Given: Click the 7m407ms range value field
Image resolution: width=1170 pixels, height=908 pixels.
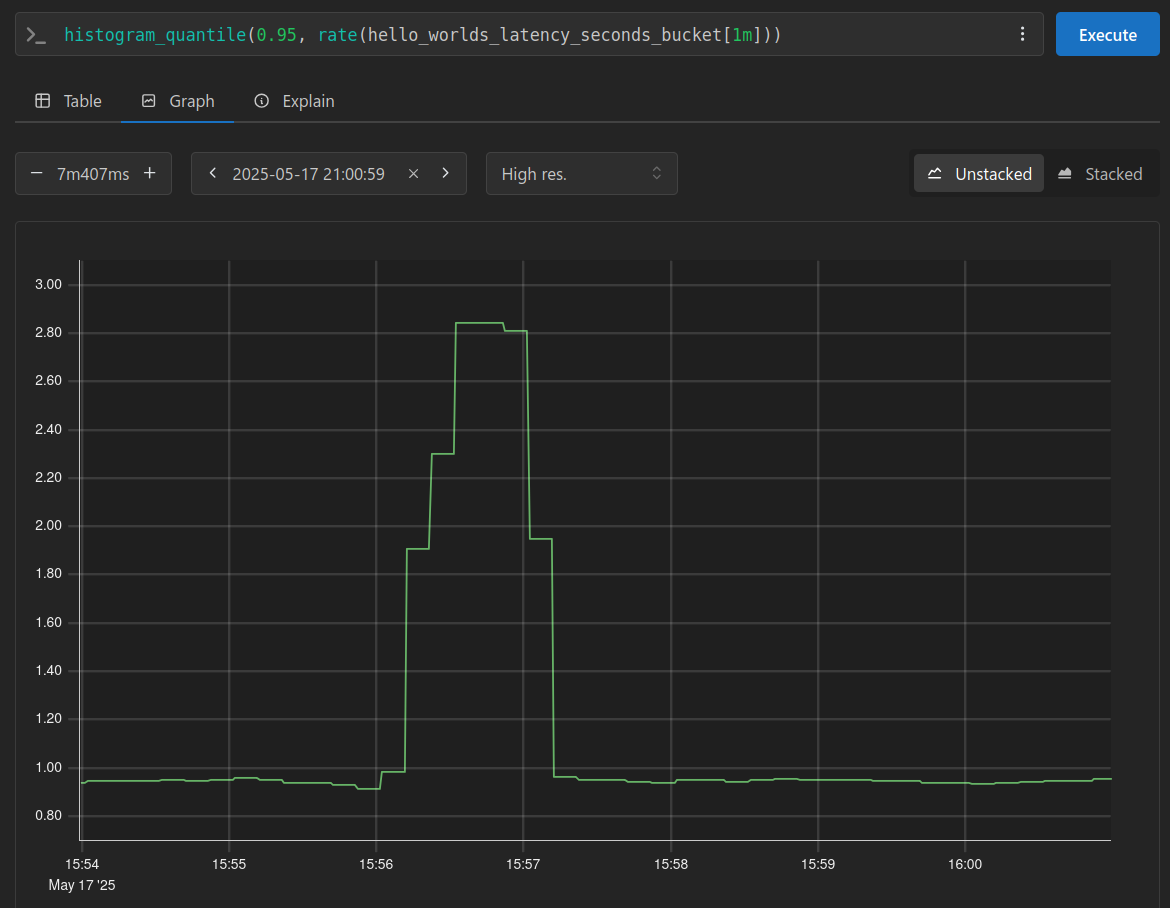Looking at the screenshot, I should point(93,174).
